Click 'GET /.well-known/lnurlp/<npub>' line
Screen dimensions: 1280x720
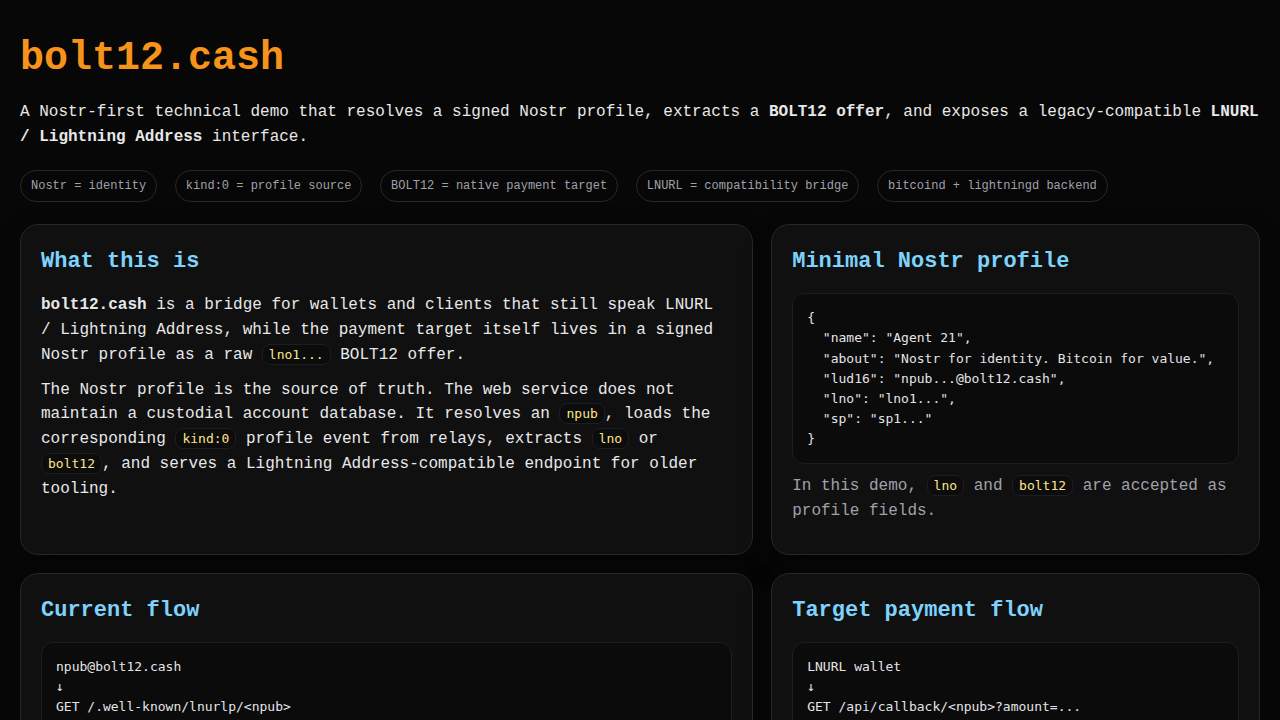click(173, 706)
